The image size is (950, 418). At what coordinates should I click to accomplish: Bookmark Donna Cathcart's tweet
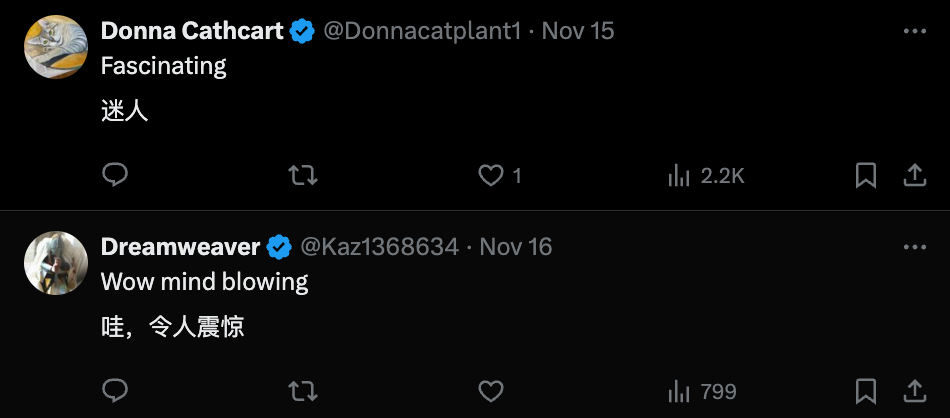(x=866, y=176)
